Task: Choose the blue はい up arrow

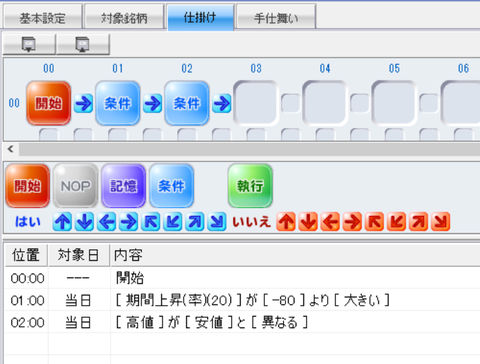Action: click(62, 222)
